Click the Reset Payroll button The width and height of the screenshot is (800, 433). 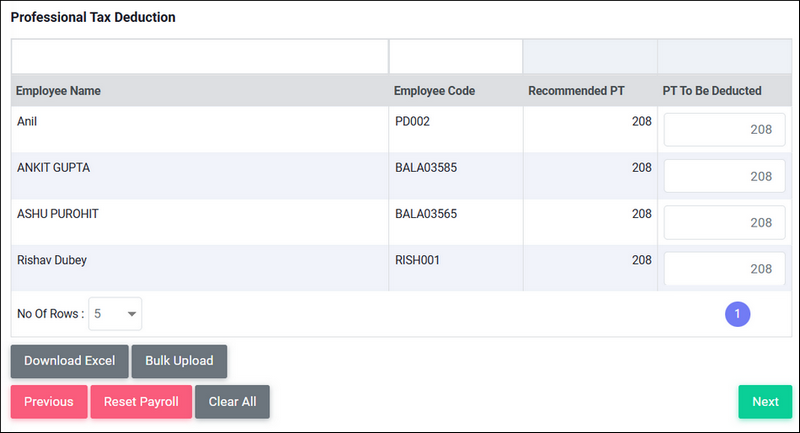[x=141, y=402]
